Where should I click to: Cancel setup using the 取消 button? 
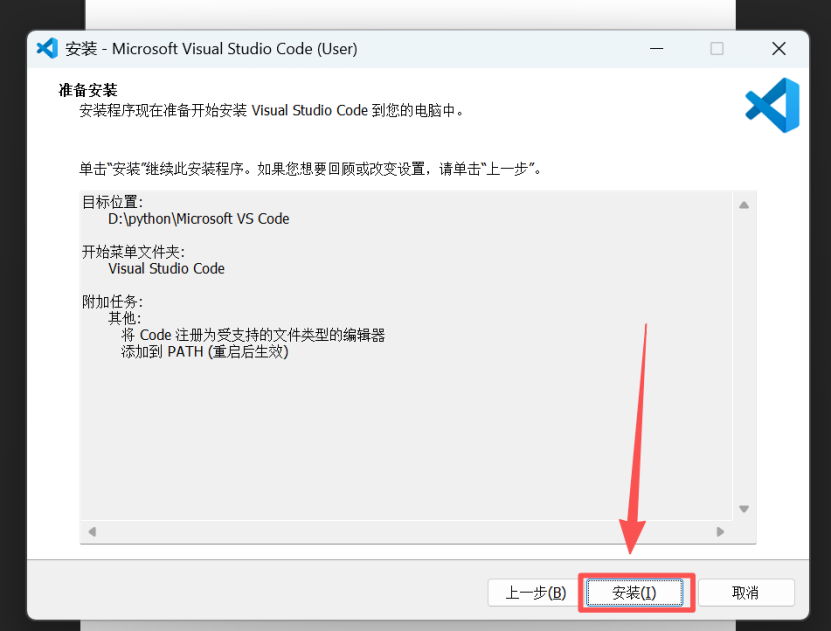(746, 592)
